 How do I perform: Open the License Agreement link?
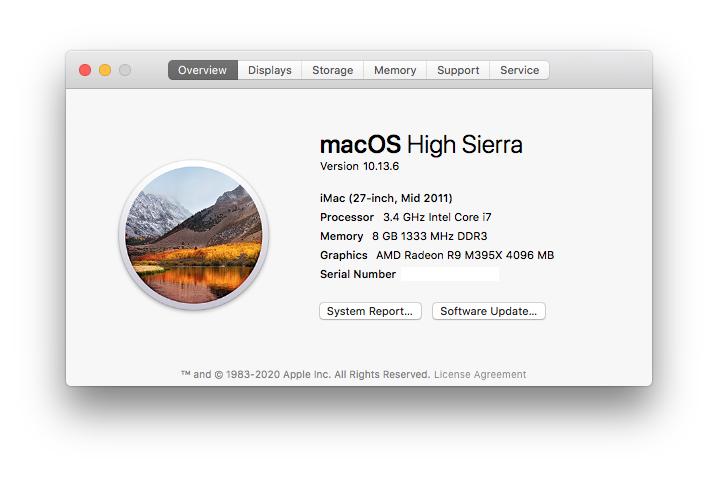pyautogui.click(x=480, y=375)
